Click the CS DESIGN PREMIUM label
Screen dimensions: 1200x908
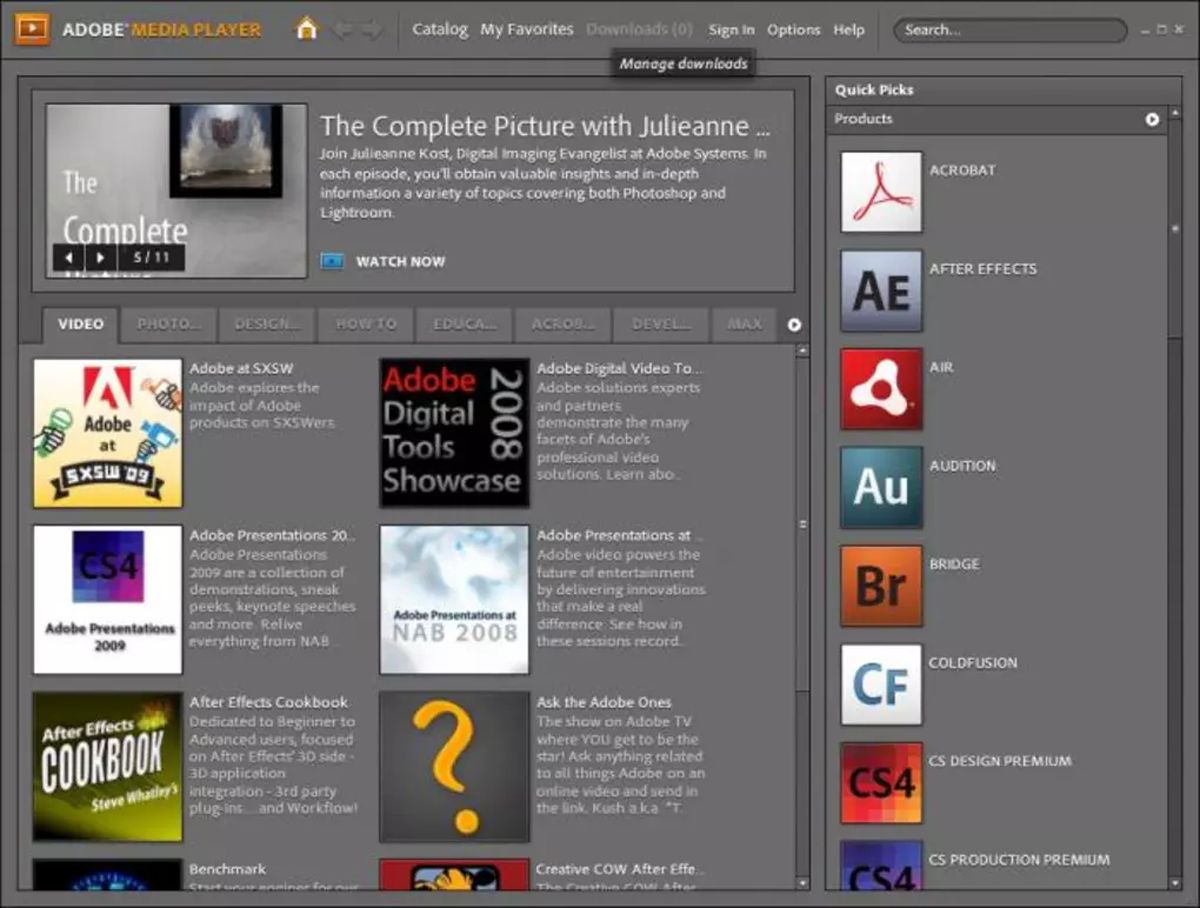1000,761
